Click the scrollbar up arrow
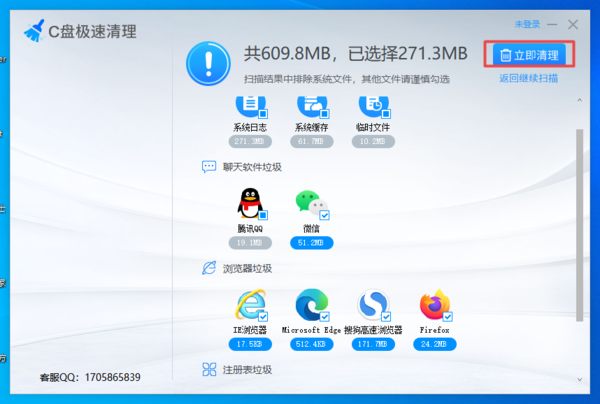Viewport: 600px width, 404px height. (x=579, y=100)
